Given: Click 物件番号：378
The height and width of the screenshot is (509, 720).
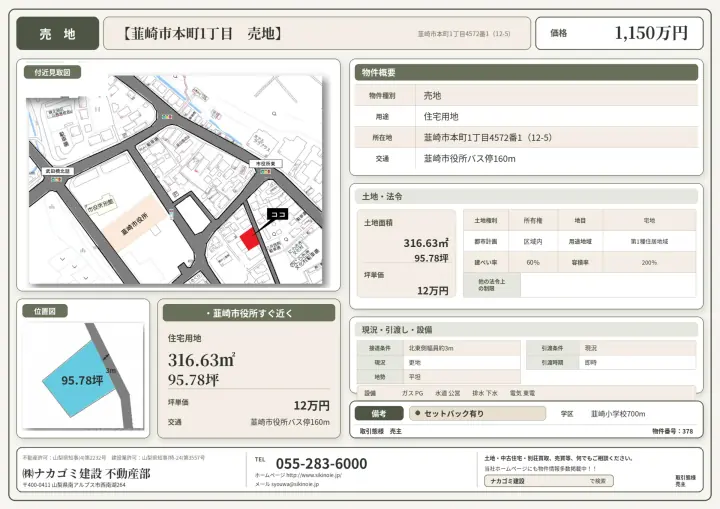Looking at the screenshot, I should (673, 431).
